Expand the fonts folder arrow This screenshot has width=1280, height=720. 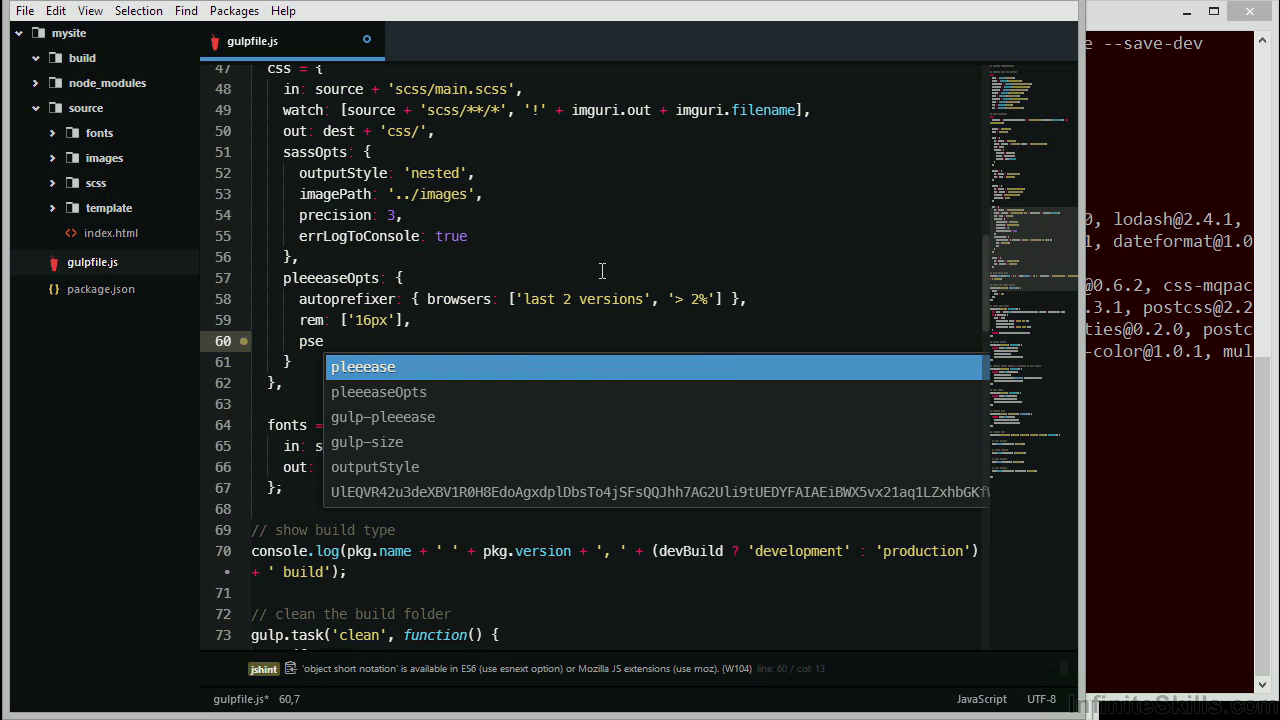click(53, 133)
